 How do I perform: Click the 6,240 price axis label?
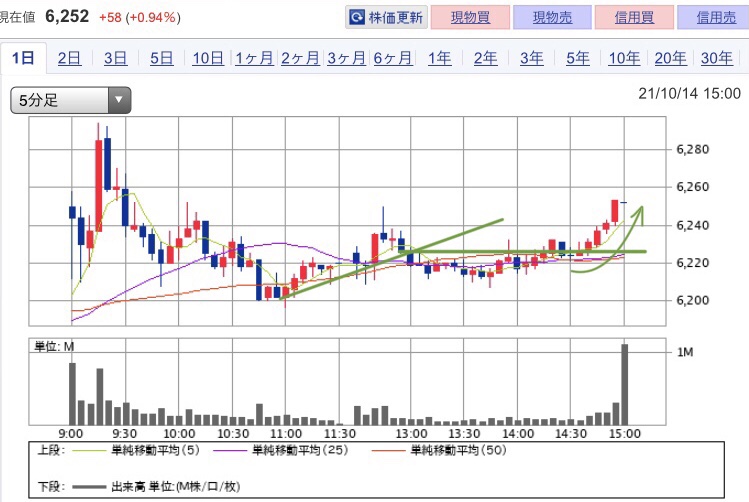click(692, 225)
